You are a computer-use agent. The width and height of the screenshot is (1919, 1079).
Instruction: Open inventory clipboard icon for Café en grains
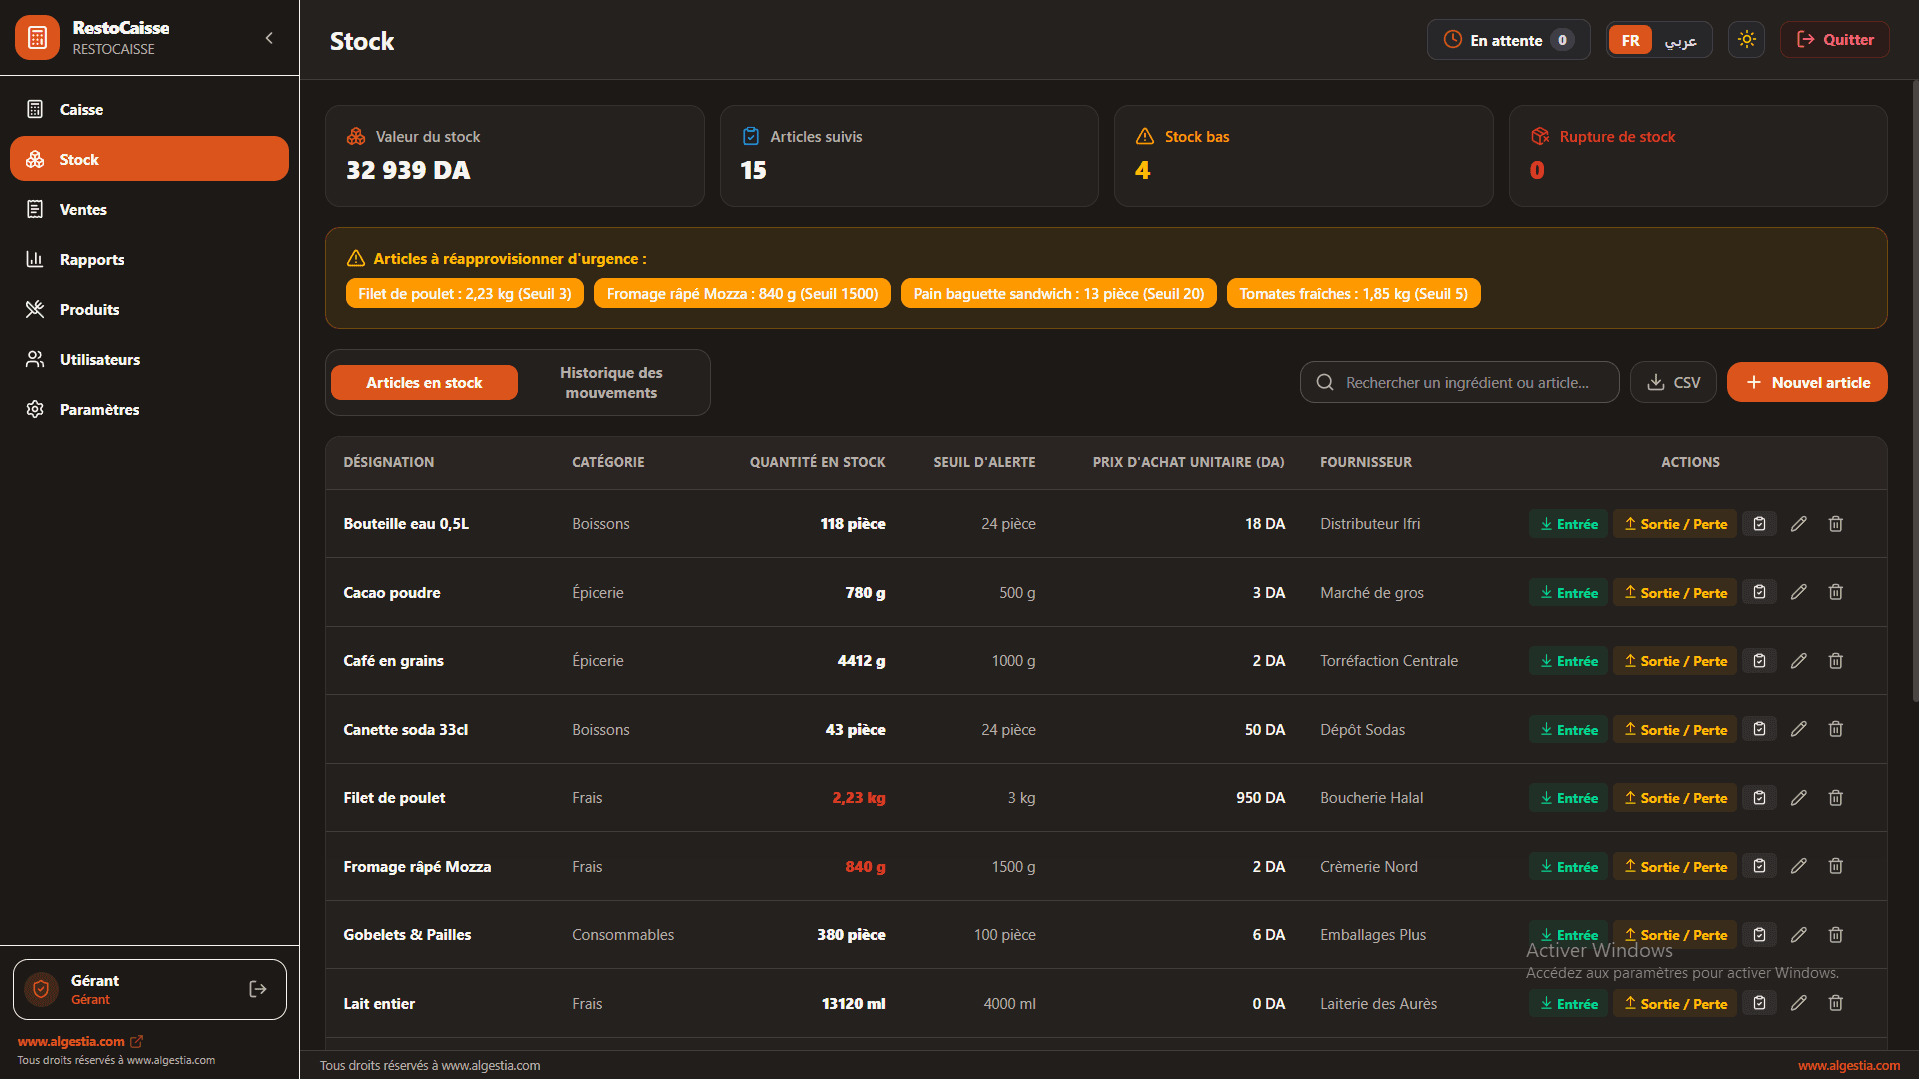pyautogui.click(x=1759, y=661)
